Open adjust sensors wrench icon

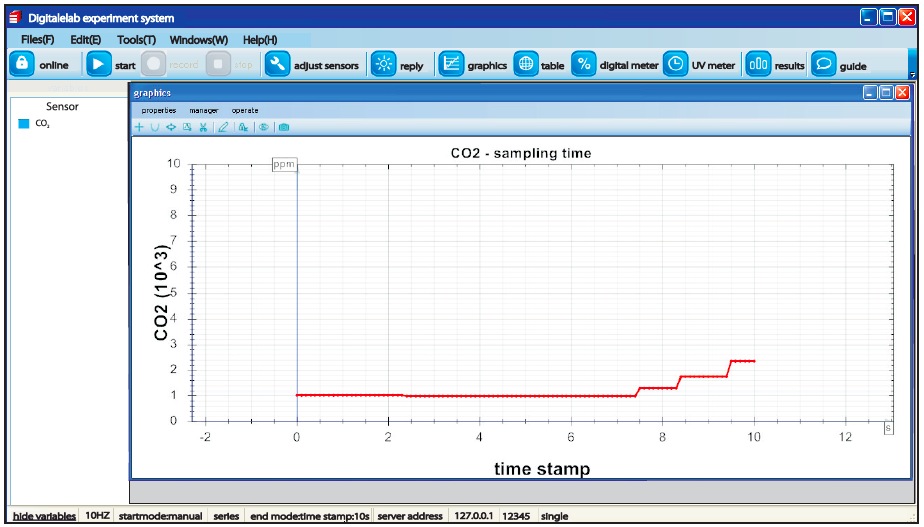(277, 65)
